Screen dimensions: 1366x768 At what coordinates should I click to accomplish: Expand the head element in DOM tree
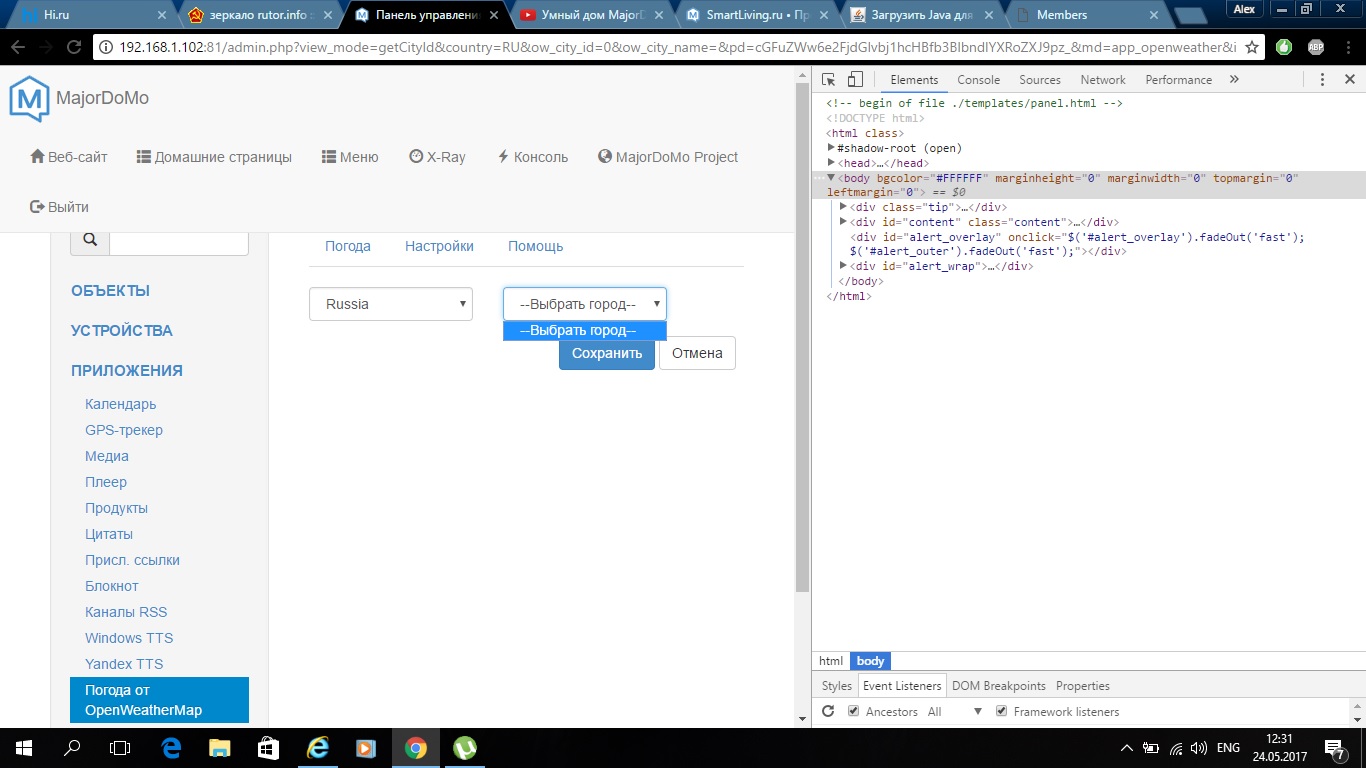click(832, 163)
